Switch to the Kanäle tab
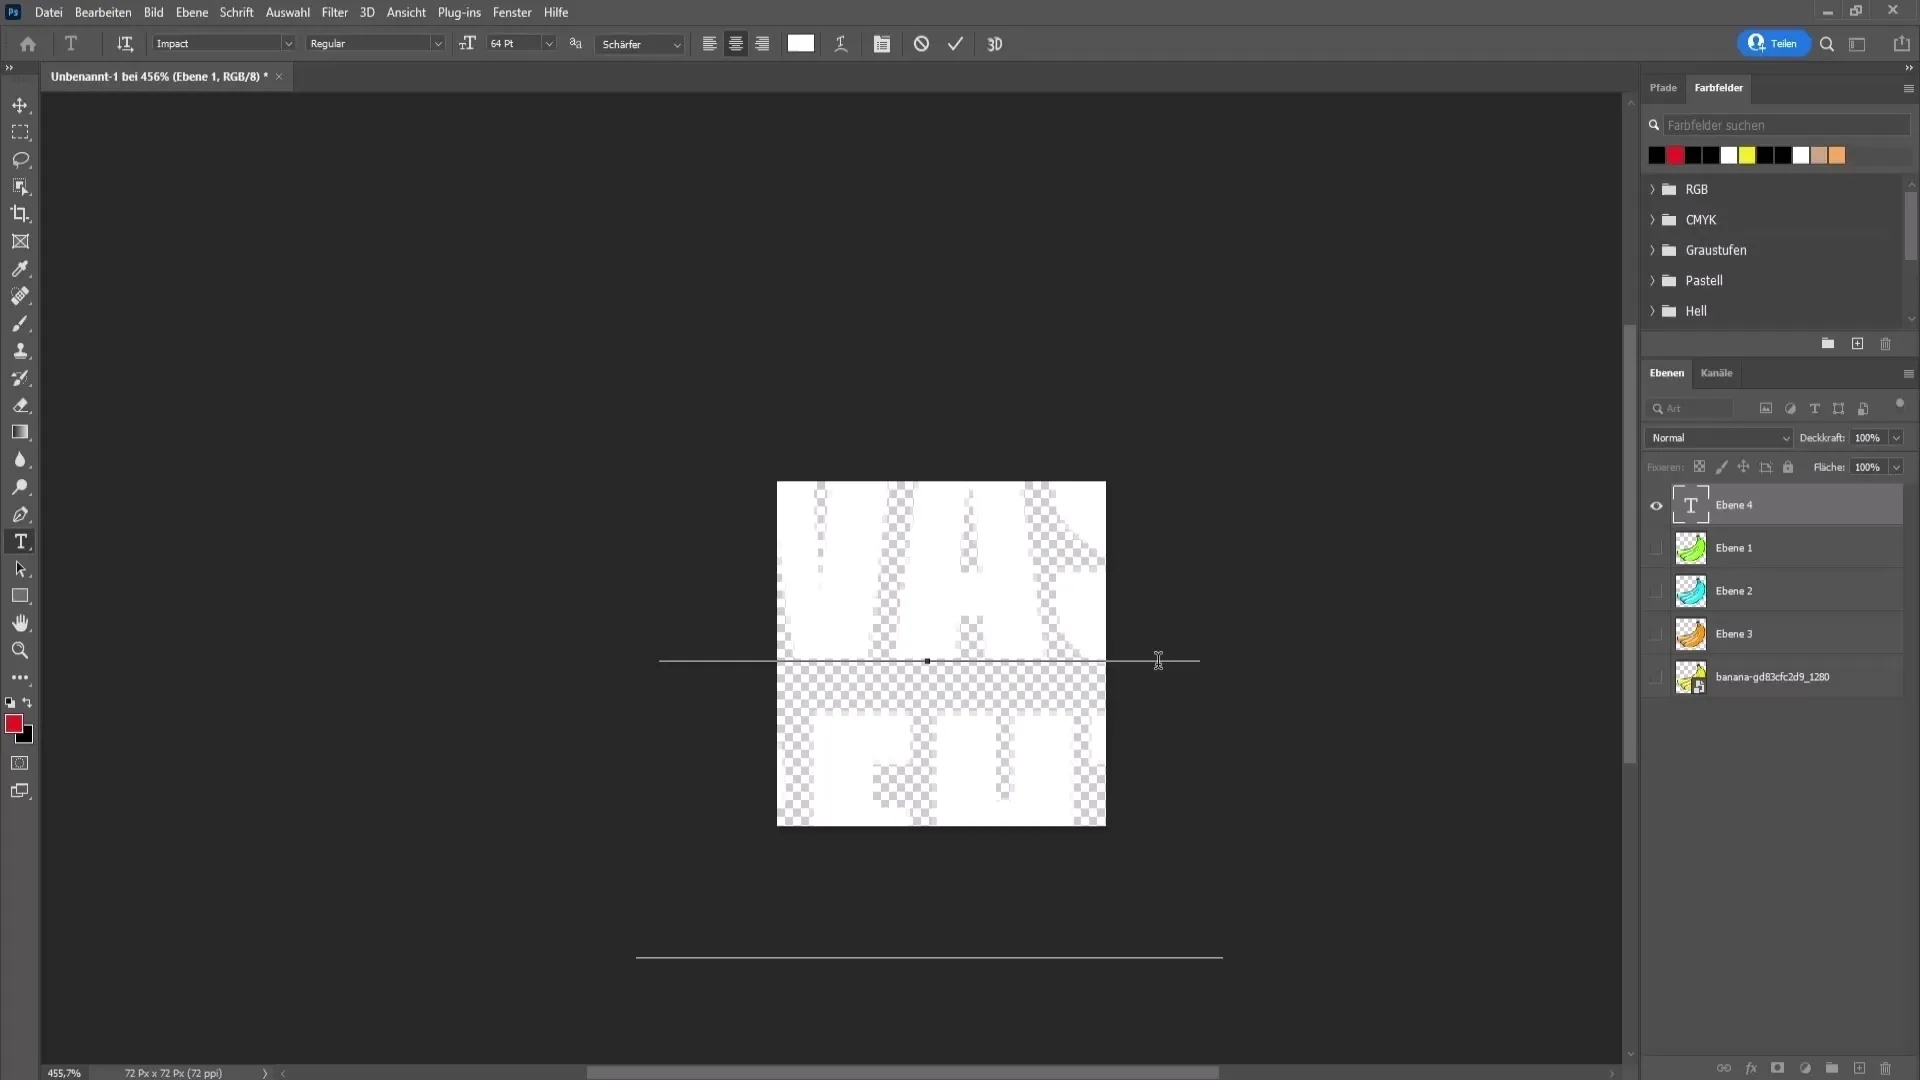This screenshot has width=1920, height=1080. click(1717, 372)
